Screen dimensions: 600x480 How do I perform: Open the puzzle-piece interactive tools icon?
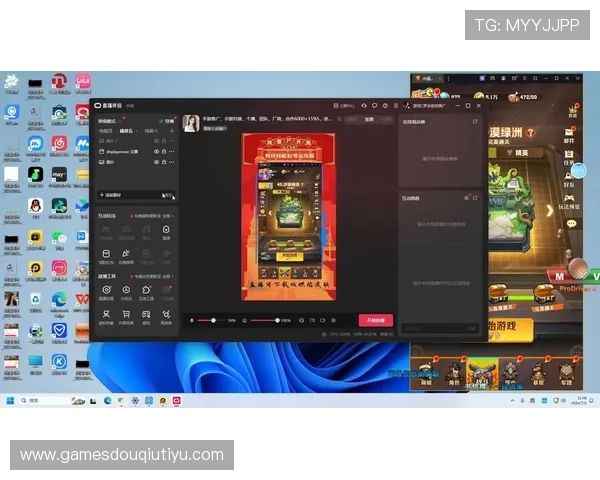tap(146, 290)
